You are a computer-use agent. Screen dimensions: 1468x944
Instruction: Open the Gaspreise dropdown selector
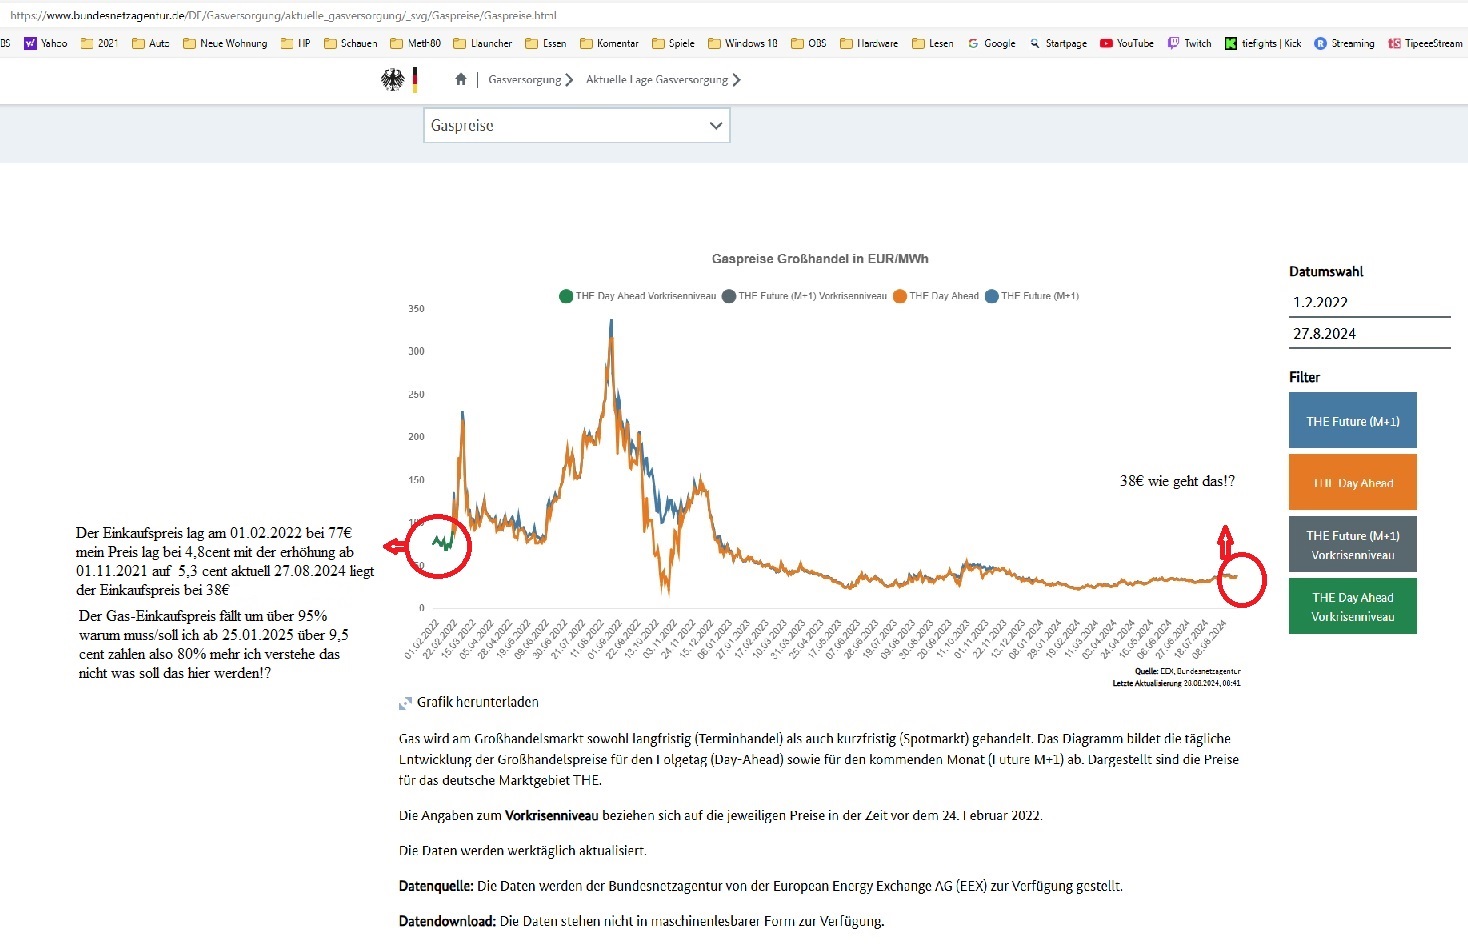click(x=576, y=126)
